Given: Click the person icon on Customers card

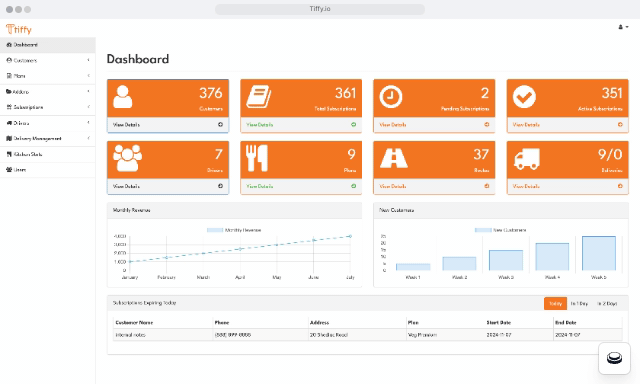Looking at the screenshot, I should pos(122,97).
